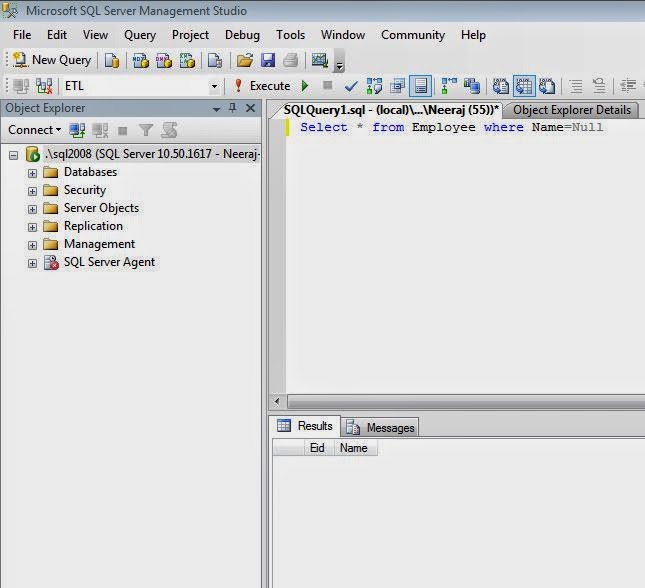This screenshot has width=645, height=588.
Task: Close the Object Explorer panel
Action: (x=250, y=108)
